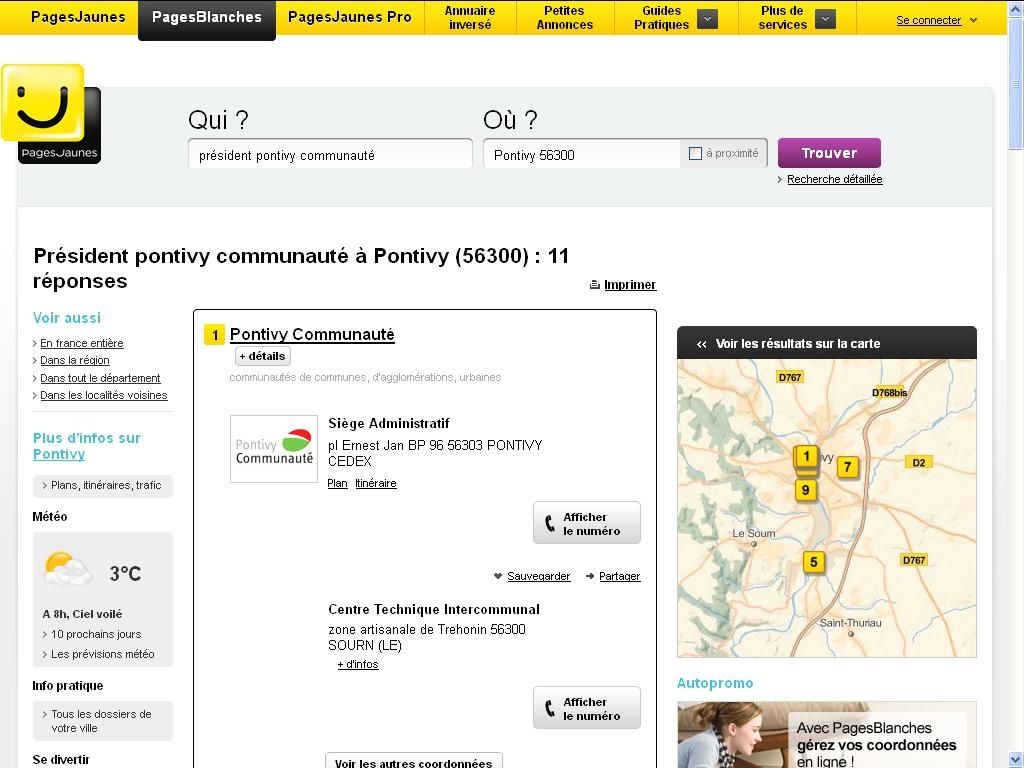
Task: Click into the 'Où ?' location field
Action: click(582, 155)
